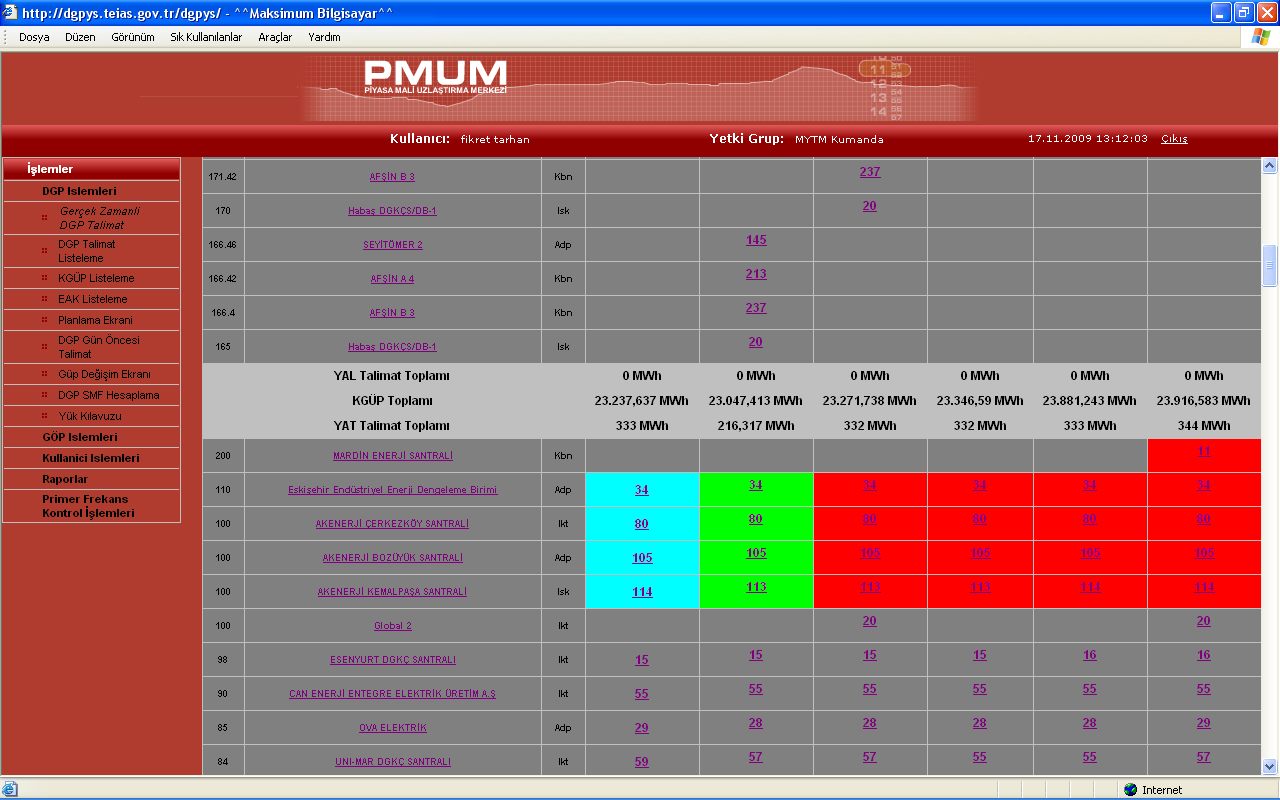Screen dimensions: 1280x800
Task: Click value 145 in SEYİTÖMER 2 row
Action: [756, 240]
